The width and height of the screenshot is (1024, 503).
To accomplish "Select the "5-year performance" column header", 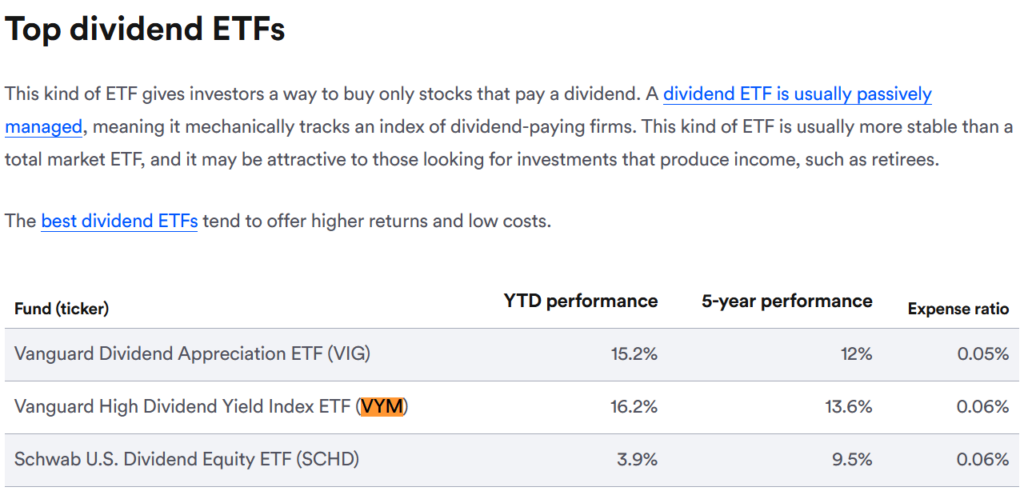I will [x=787, y=301].
